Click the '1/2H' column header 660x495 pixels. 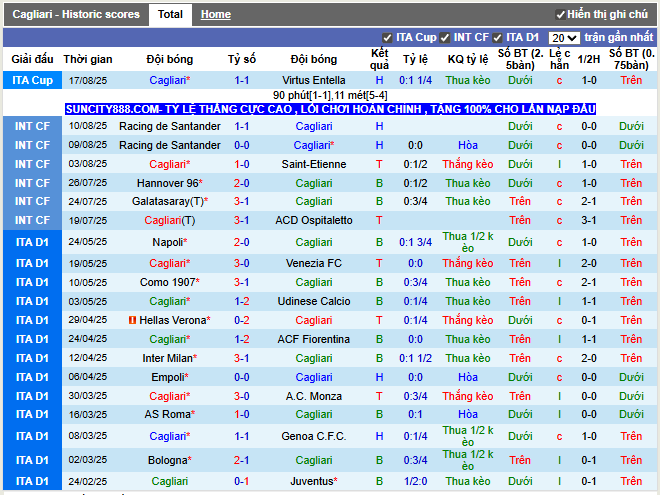(588, 59)
